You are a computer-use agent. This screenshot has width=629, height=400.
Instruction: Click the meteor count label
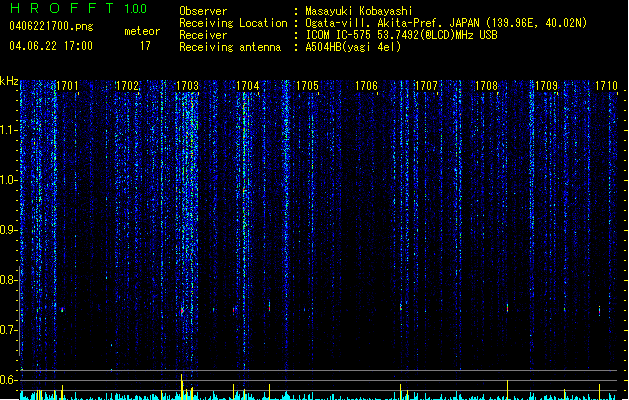(x=142, y=31)
